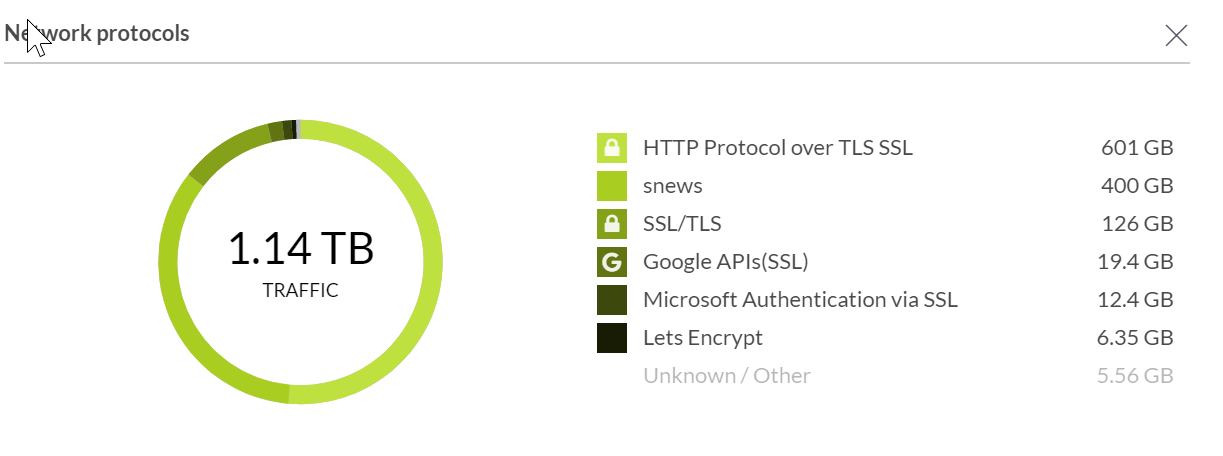This screenshot has height=456, width=1223.
Task: Click the greyed Unknown / Other entry
Action: pyautogui.click(x=727, y=376)
